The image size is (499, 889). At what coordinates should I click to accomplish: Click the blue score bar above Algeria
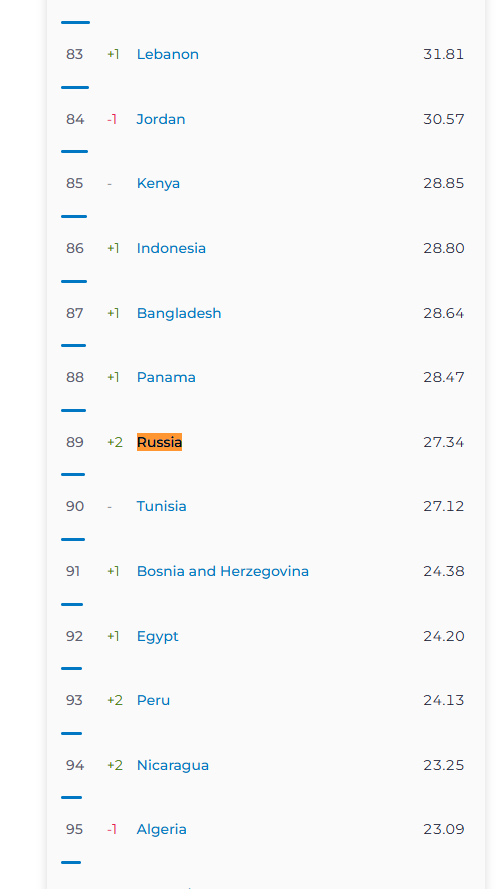71,798
